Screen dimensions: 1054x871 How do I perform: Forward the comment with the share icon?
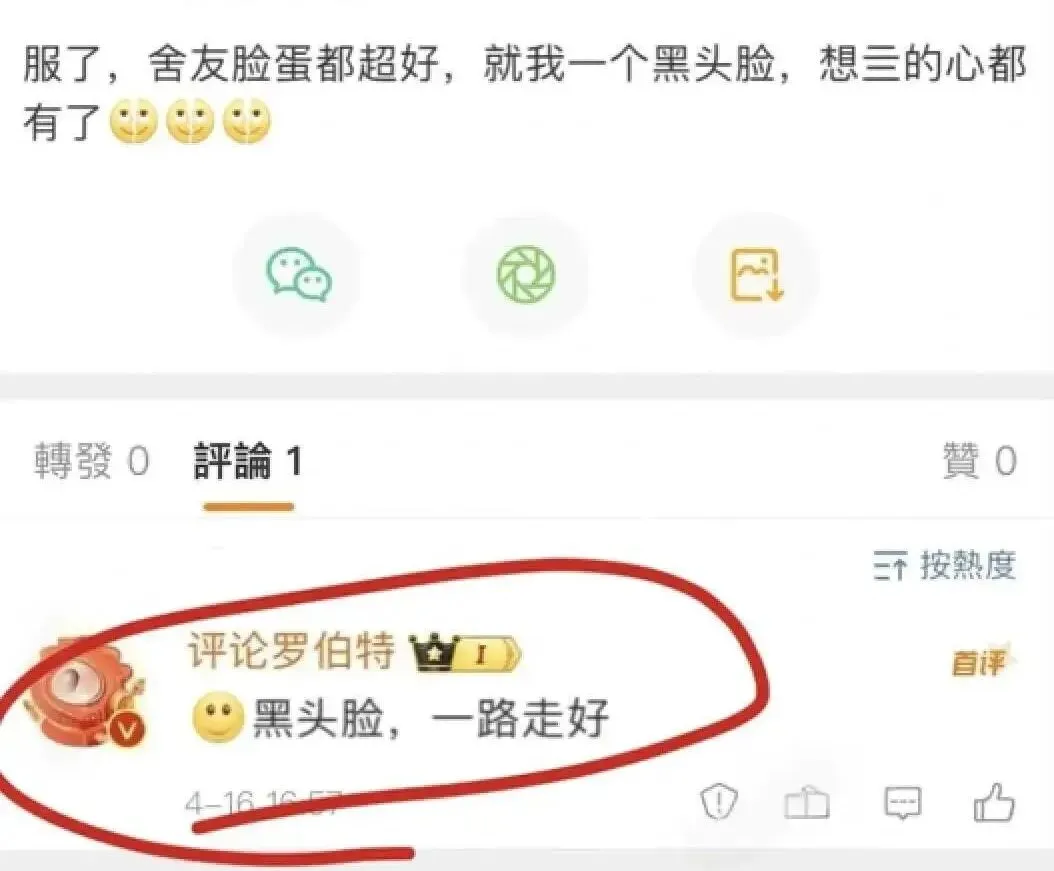coord(807,803)
